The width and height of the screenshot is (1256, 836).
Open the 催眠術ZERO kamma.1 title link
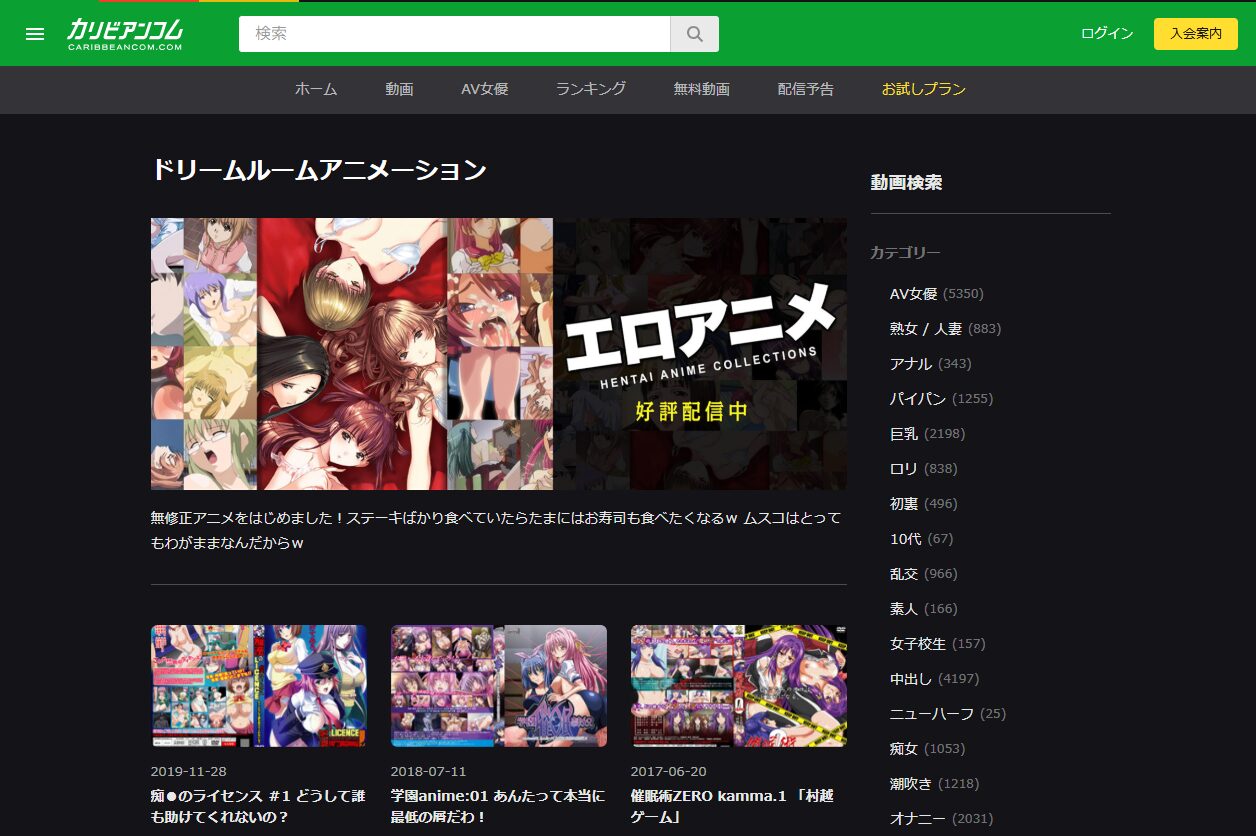click(x=732, y=807)
